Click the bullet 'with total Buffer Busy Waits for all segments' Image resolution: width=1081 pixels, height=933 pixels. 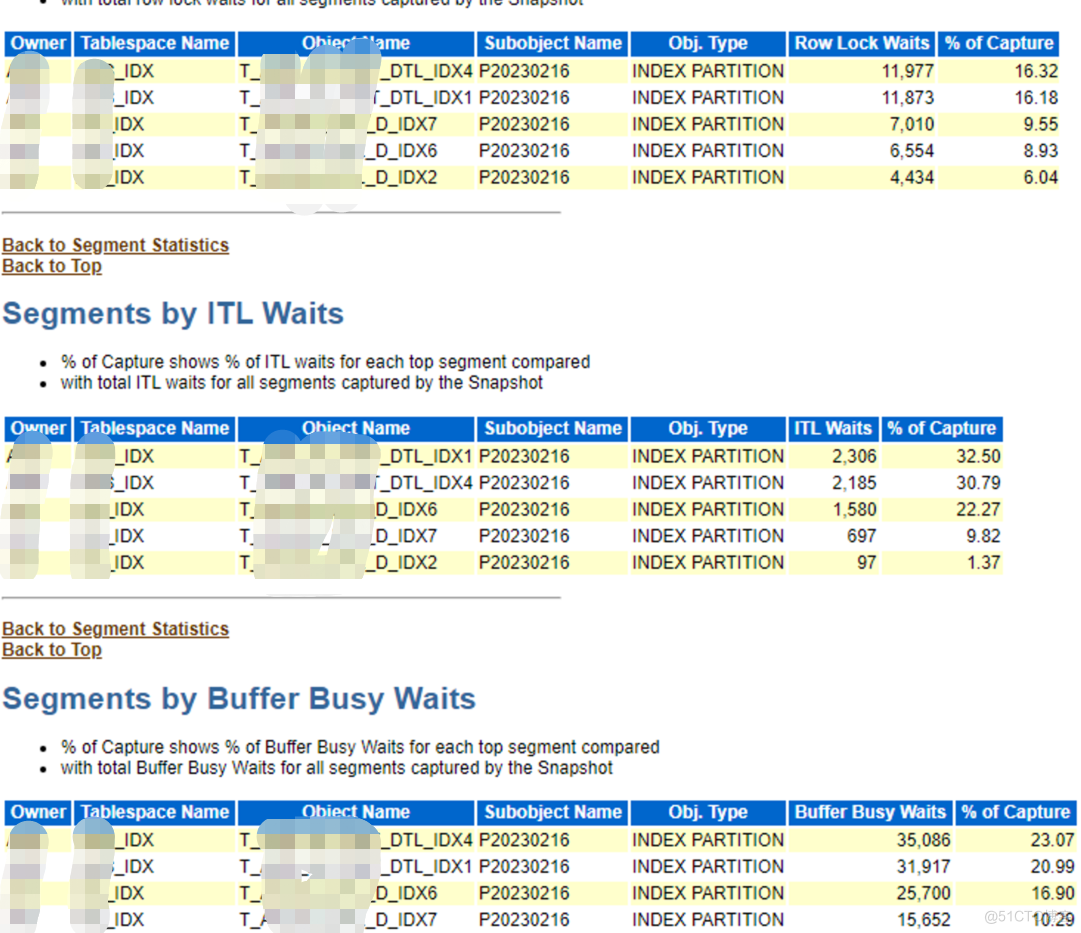pyautogui.click(x=336, y=768)
